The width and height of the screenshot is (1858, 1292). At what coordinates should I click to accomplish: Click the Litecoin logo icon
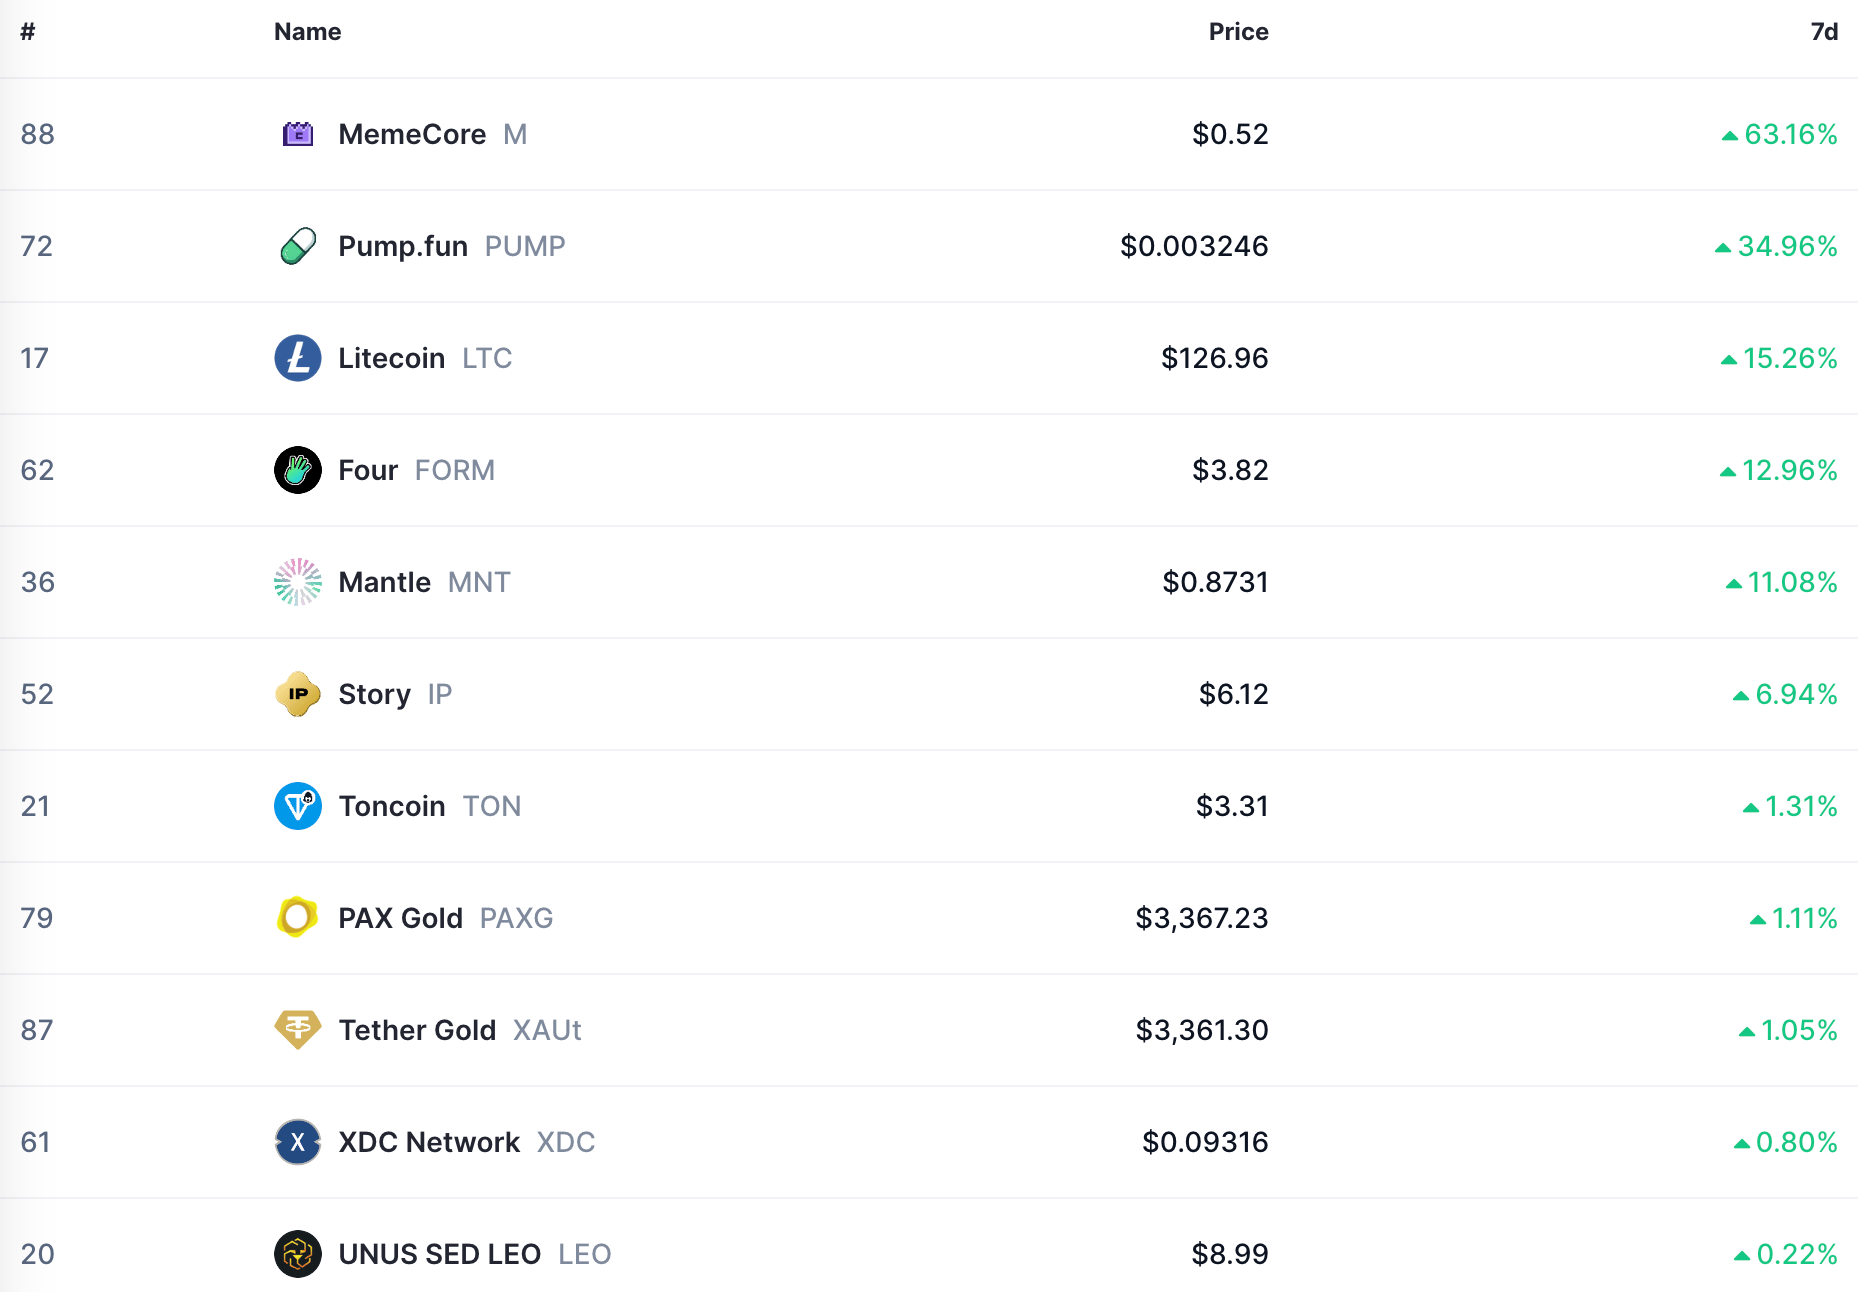pyautogui.click(x=298, y=358)
